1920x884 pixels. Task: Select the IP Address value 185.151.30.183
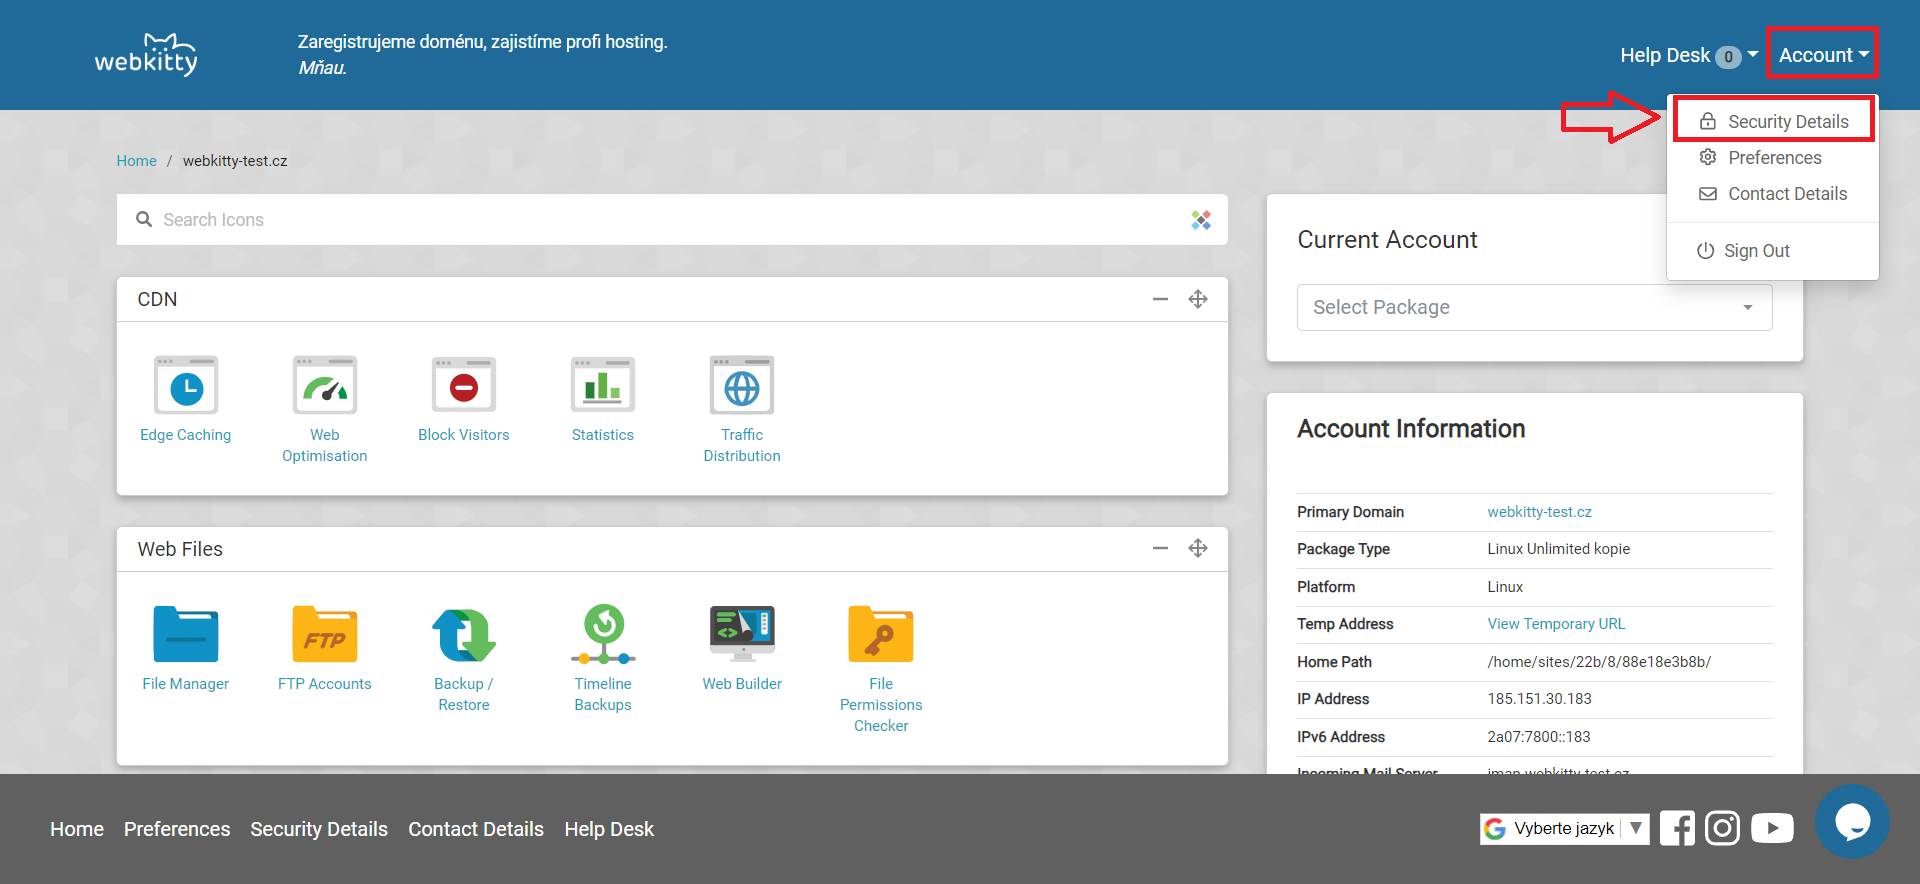pos(1539,699)
